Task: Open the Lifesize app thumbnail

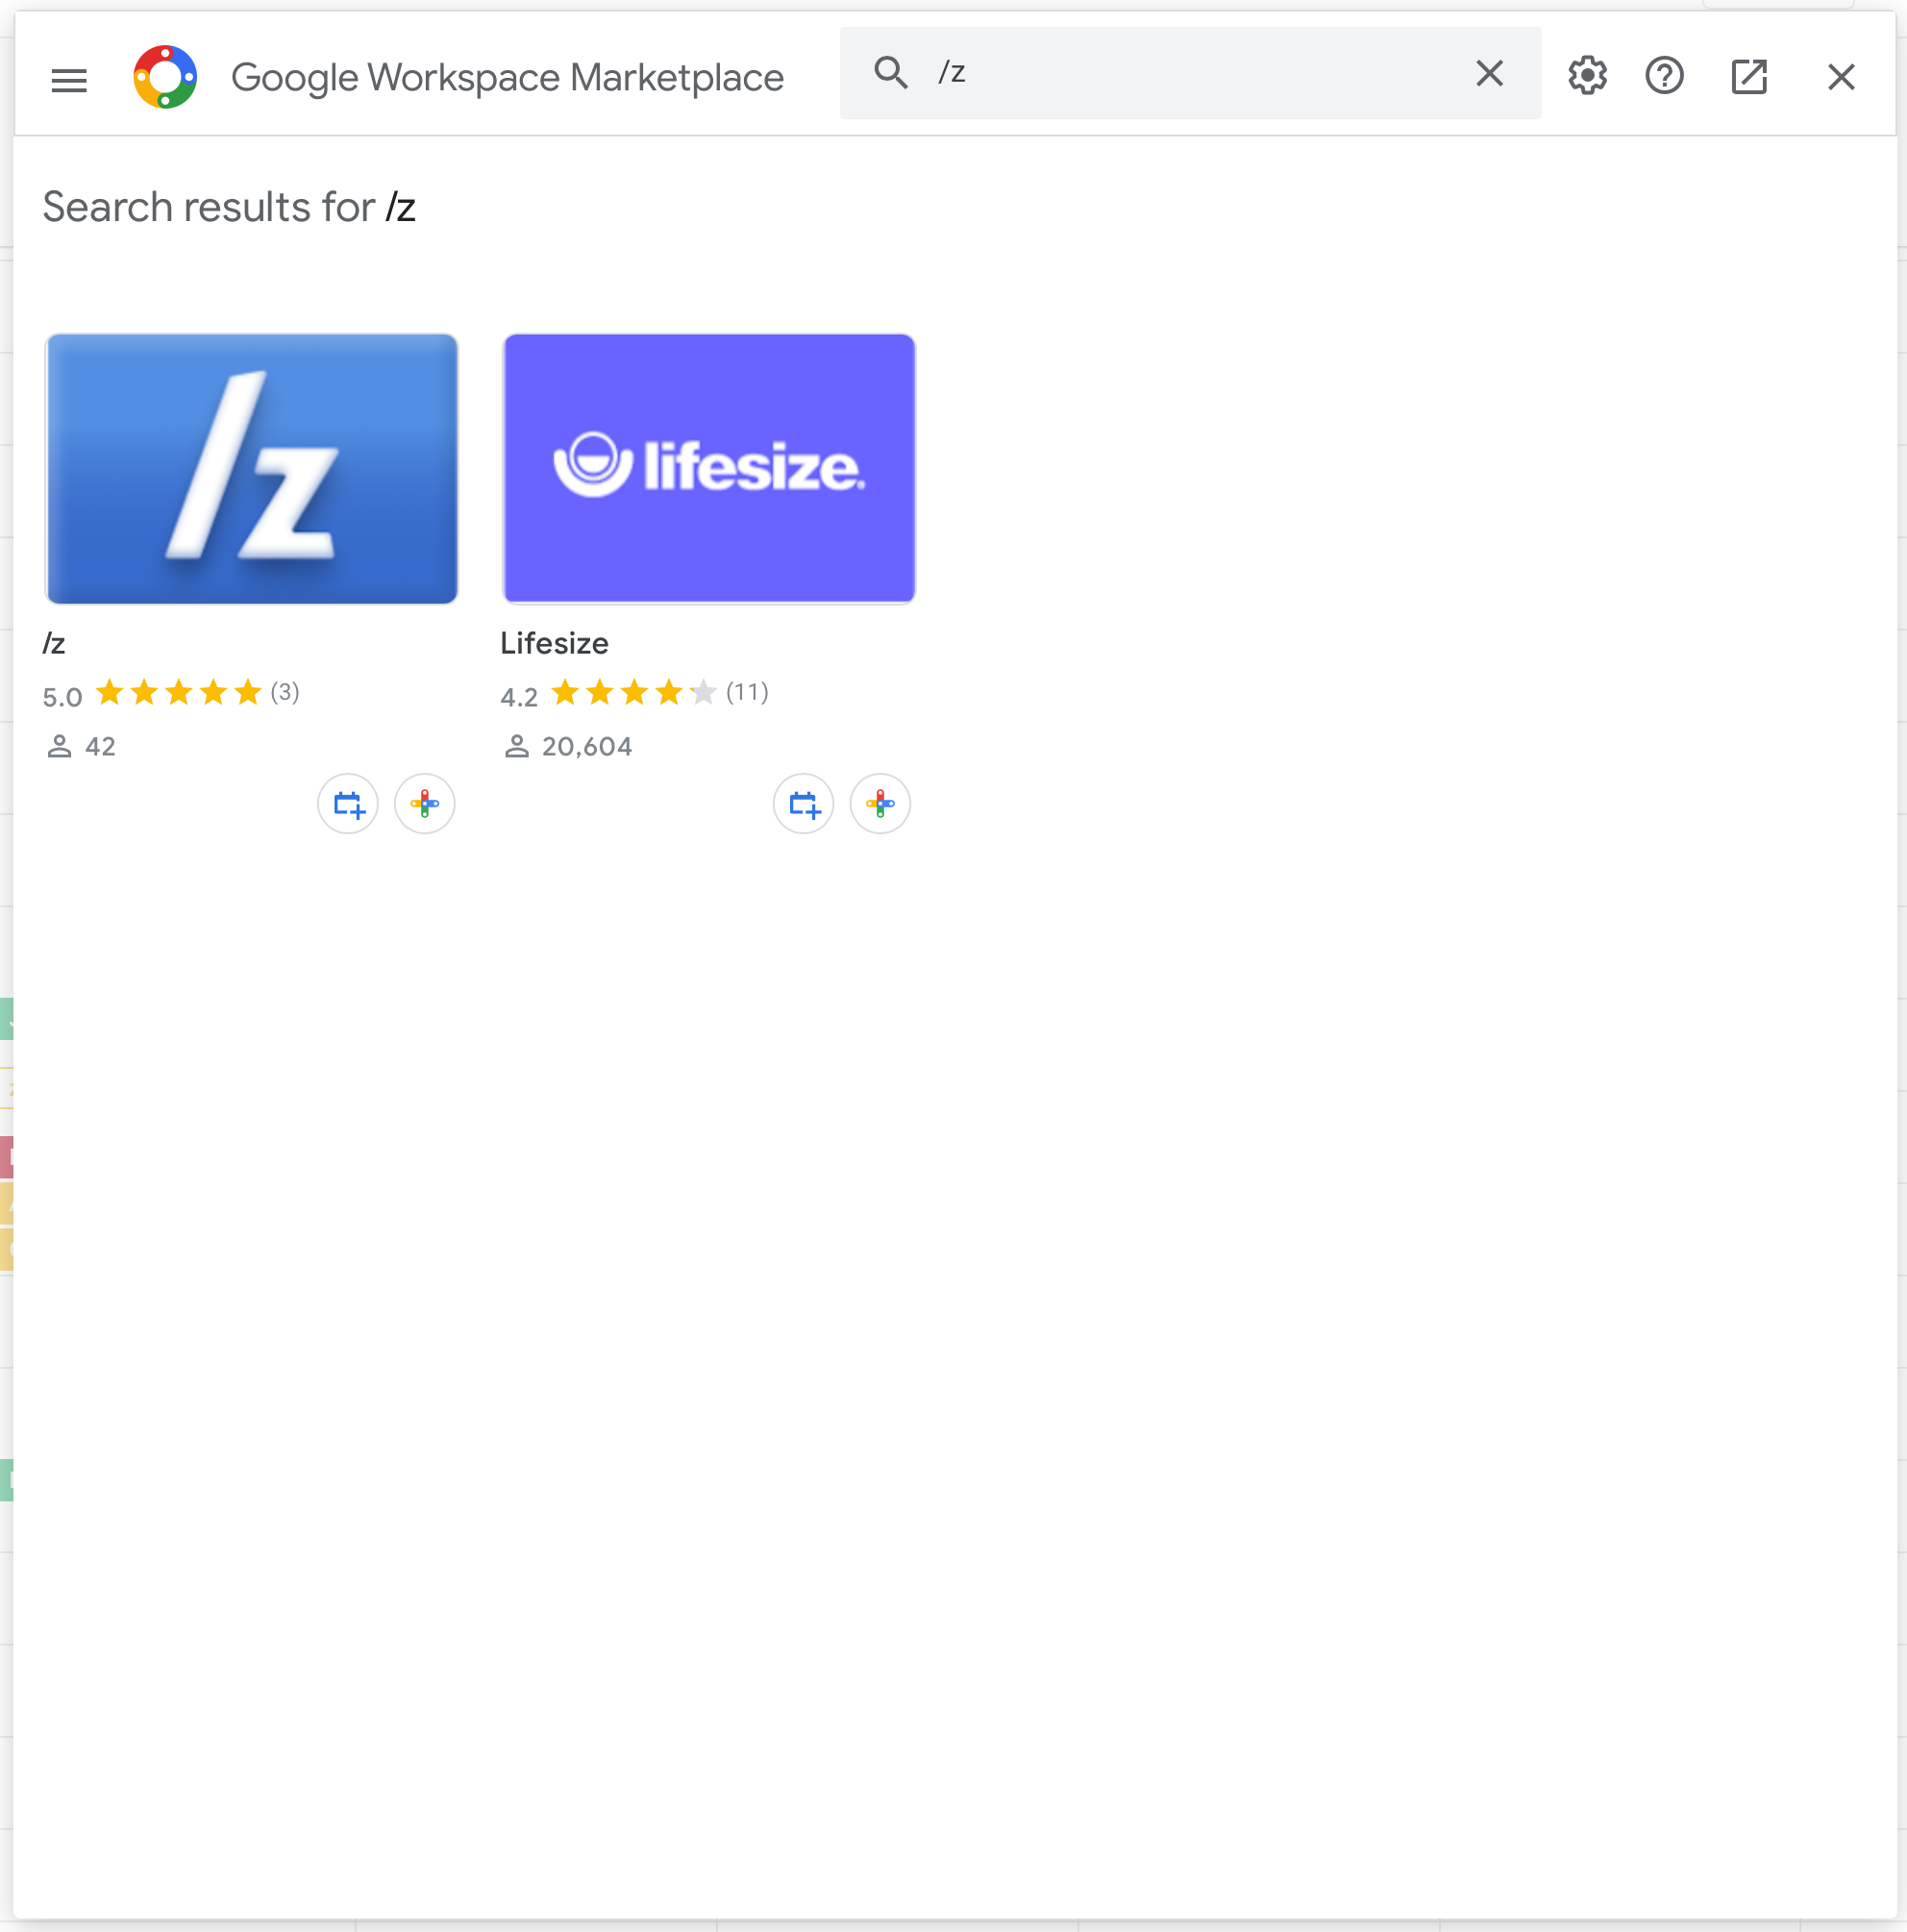Action: 709,469
